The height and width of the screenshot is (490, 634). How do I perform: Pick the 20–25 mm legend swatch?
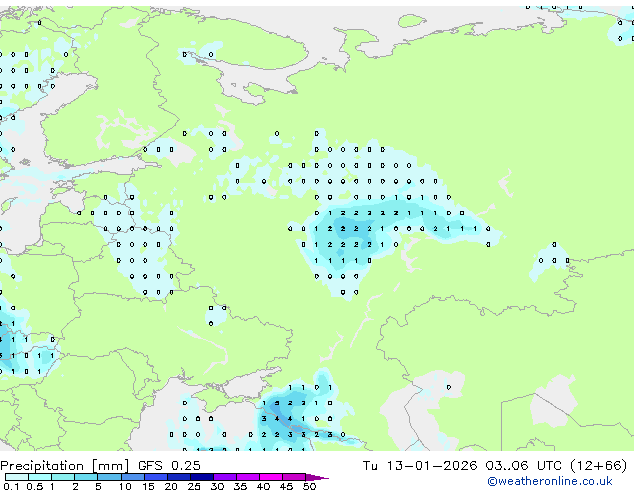tap(179, 477)
